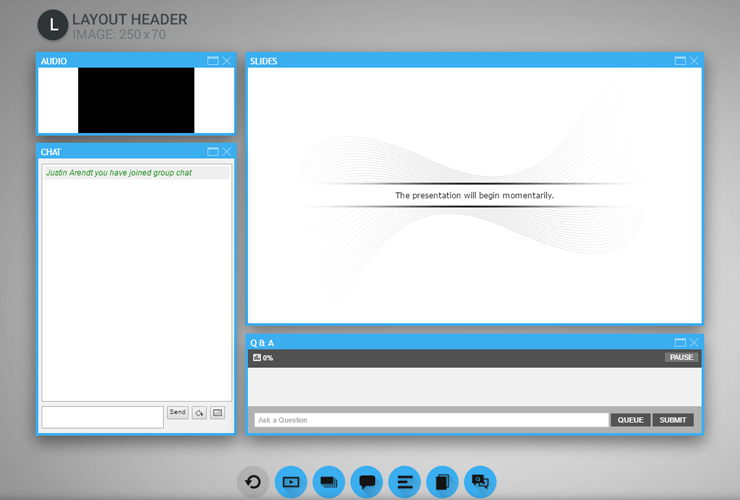Maximize the Audio panel

click(x=213, y=61)
